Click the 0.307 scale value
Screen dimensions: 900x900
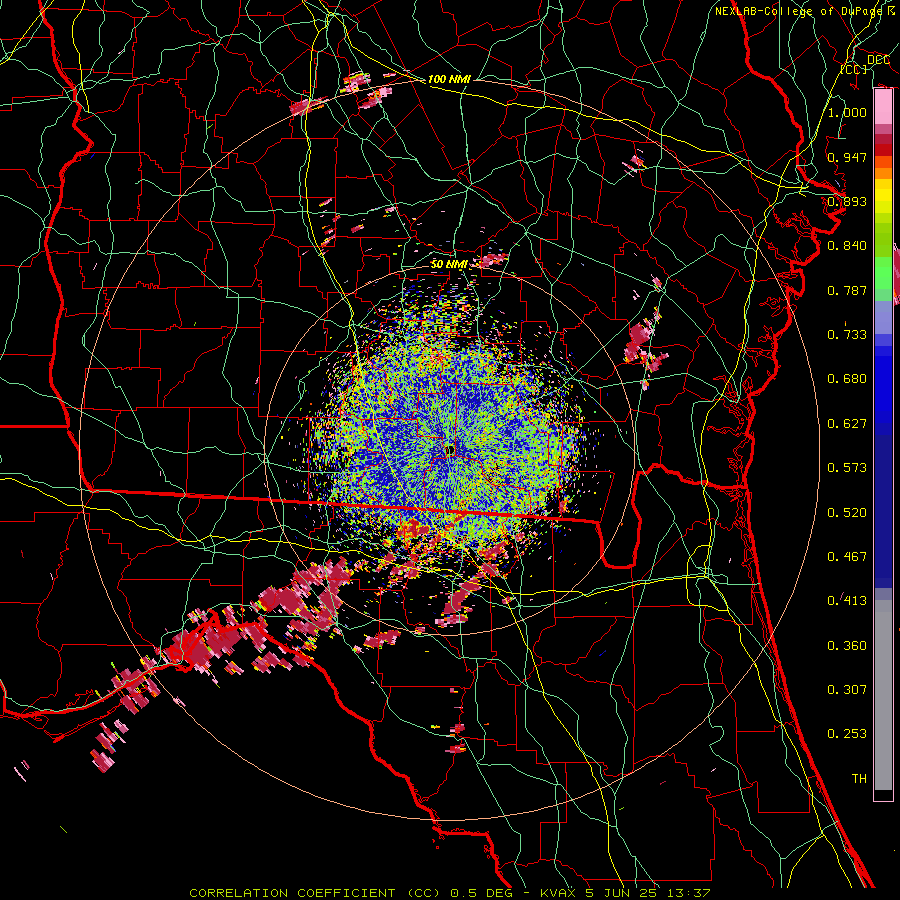coord(847,690)
